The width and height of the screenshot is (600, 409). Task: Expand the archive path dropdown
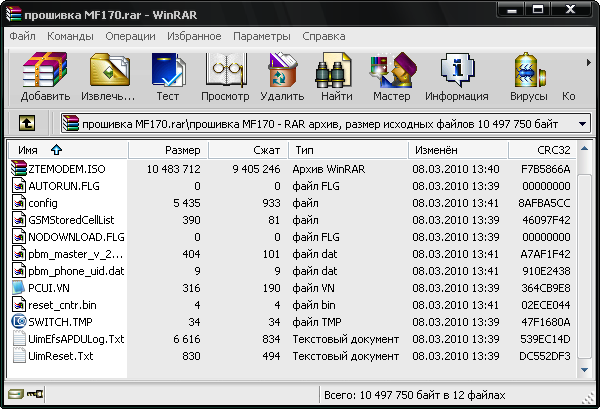point(583,123)
